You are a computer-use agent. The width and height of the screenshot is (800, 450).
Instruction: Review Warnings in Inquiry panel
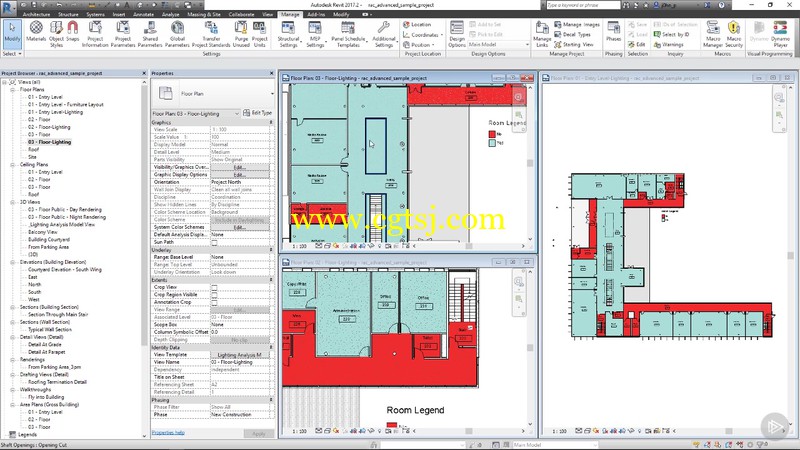[668, 45]
